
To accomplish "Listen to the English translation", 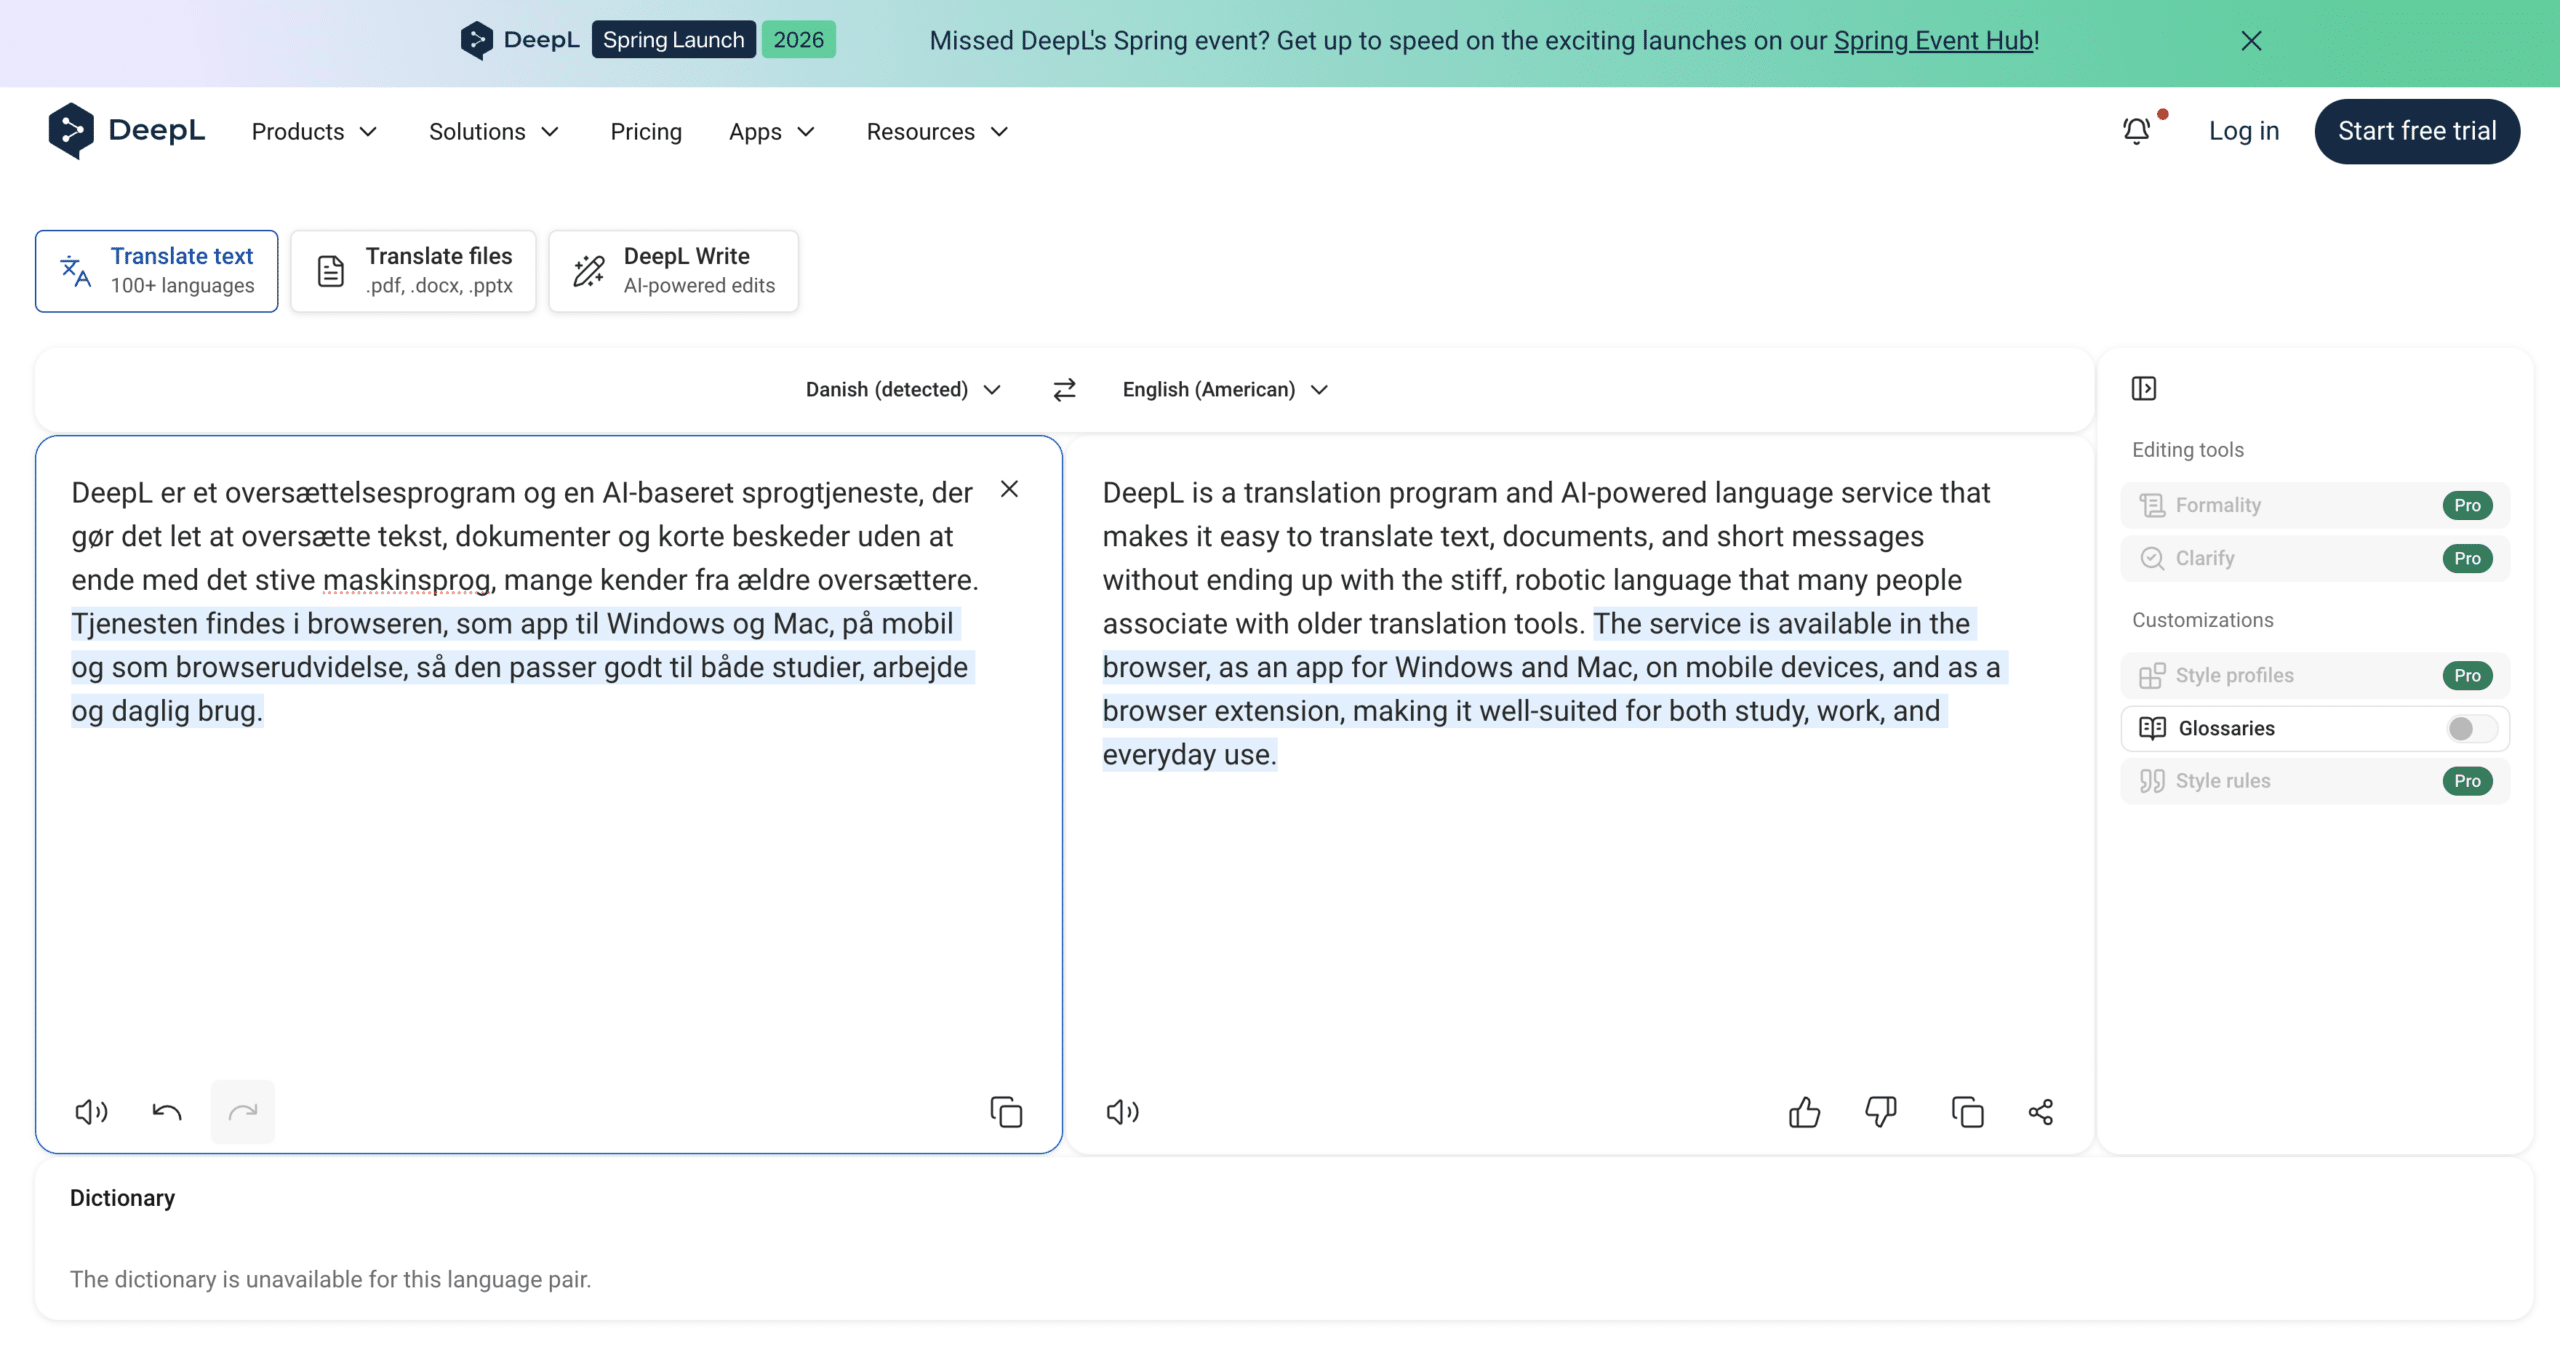I will [x=1122, y=1112].
